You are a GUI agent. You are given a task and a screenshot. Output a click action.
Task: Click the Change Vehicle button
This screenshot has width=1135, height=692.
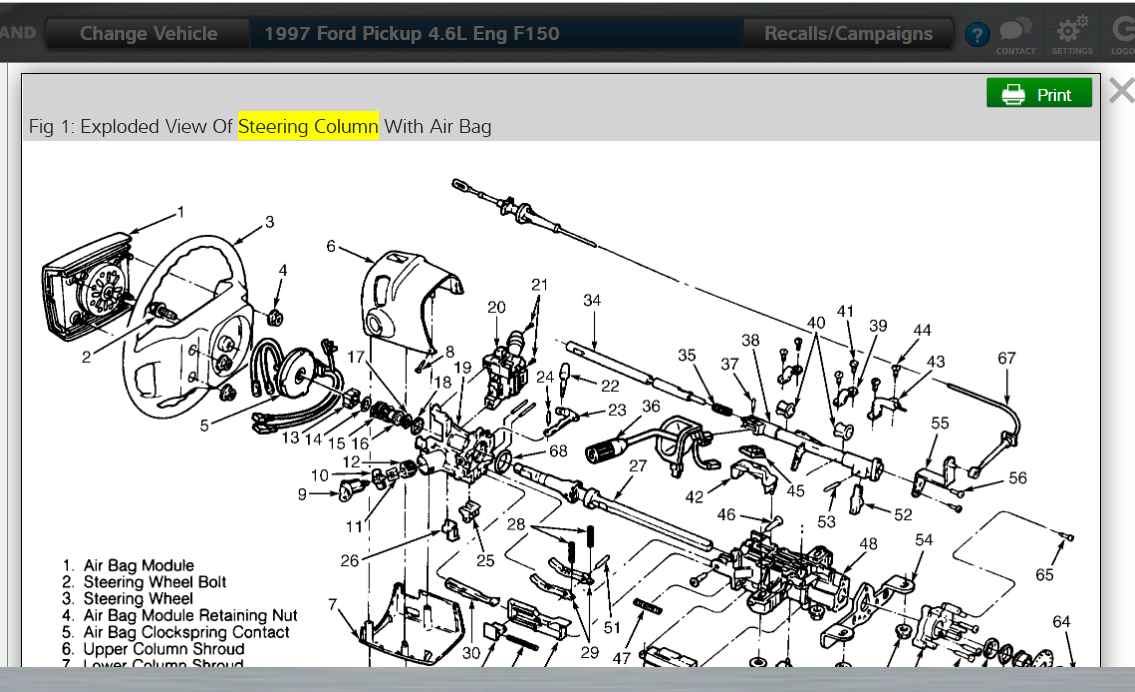click(x=148, y=33)
